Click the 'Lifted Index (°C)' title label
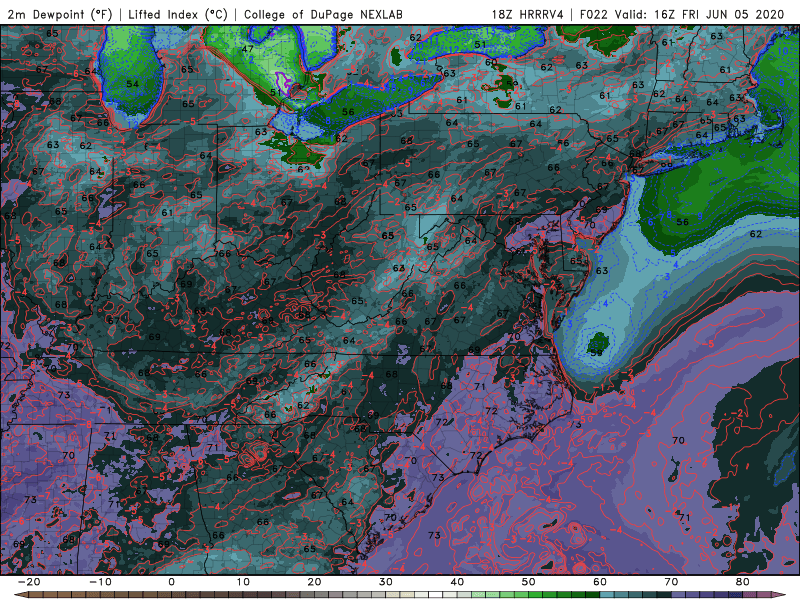 coord(178,14)
